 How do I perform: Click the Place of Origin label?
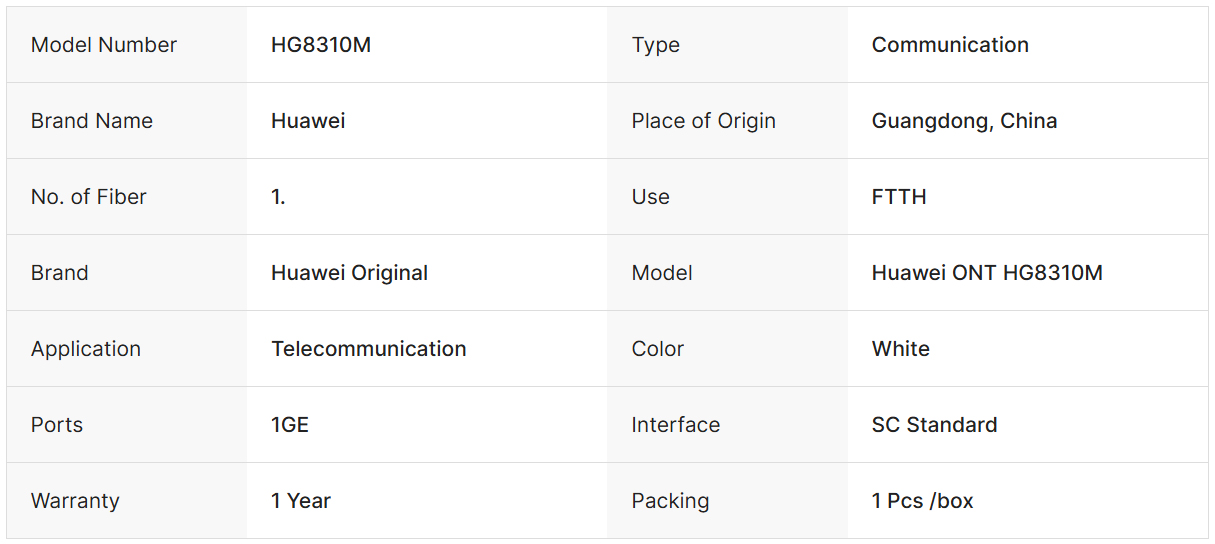[703, 121]
